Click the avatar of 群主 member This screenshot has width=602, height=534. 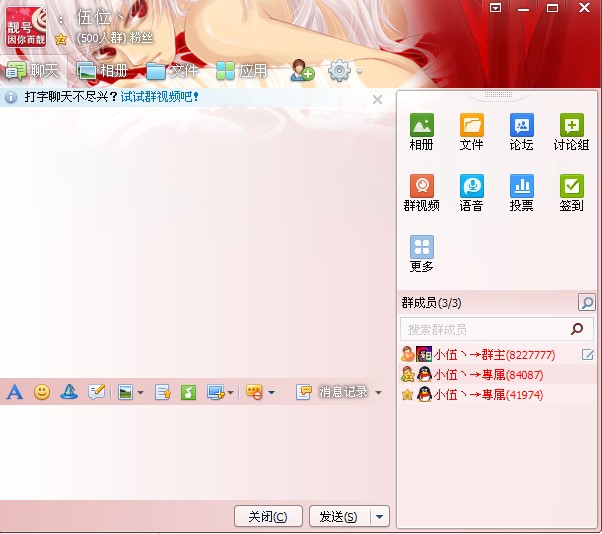click(424, 354)
